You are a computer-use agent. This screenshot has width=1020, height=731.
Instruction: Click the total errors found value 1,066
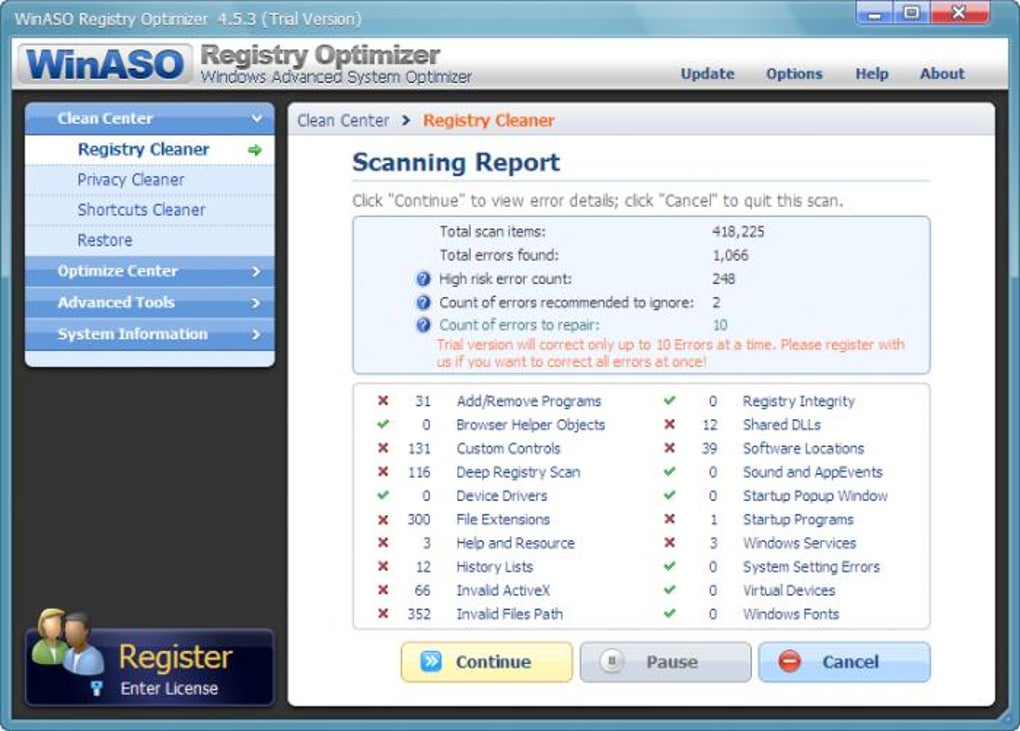tap(730, 256)
